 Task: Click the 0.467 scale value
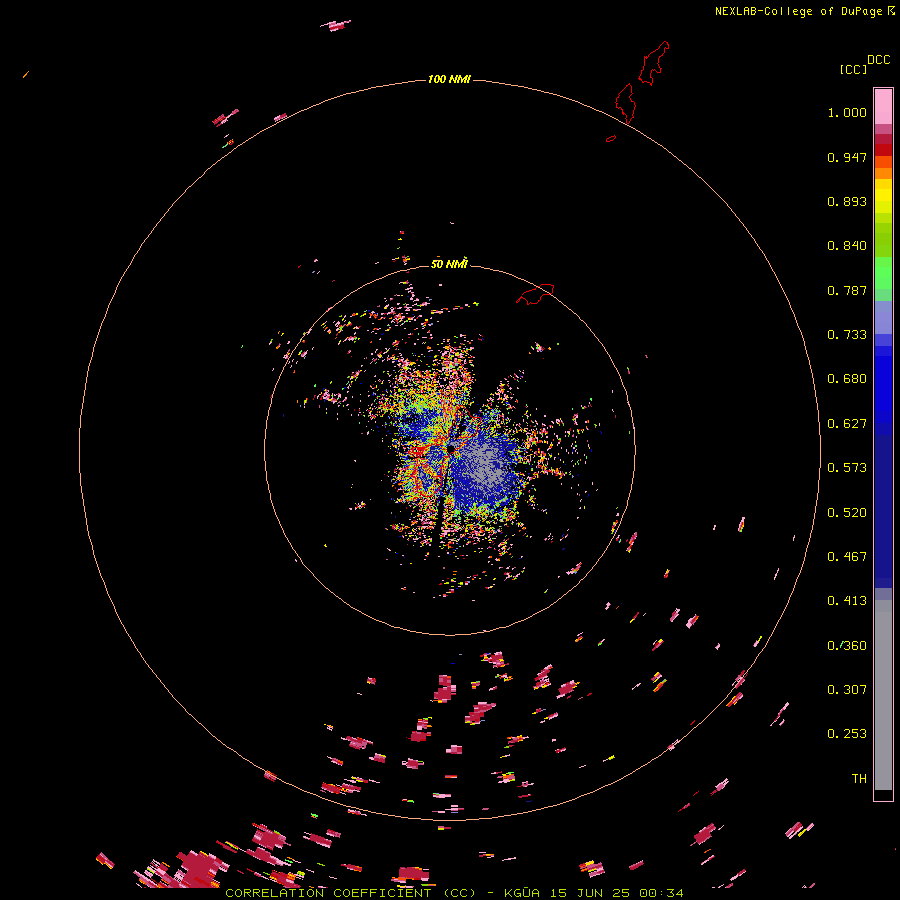click(847, 557)
